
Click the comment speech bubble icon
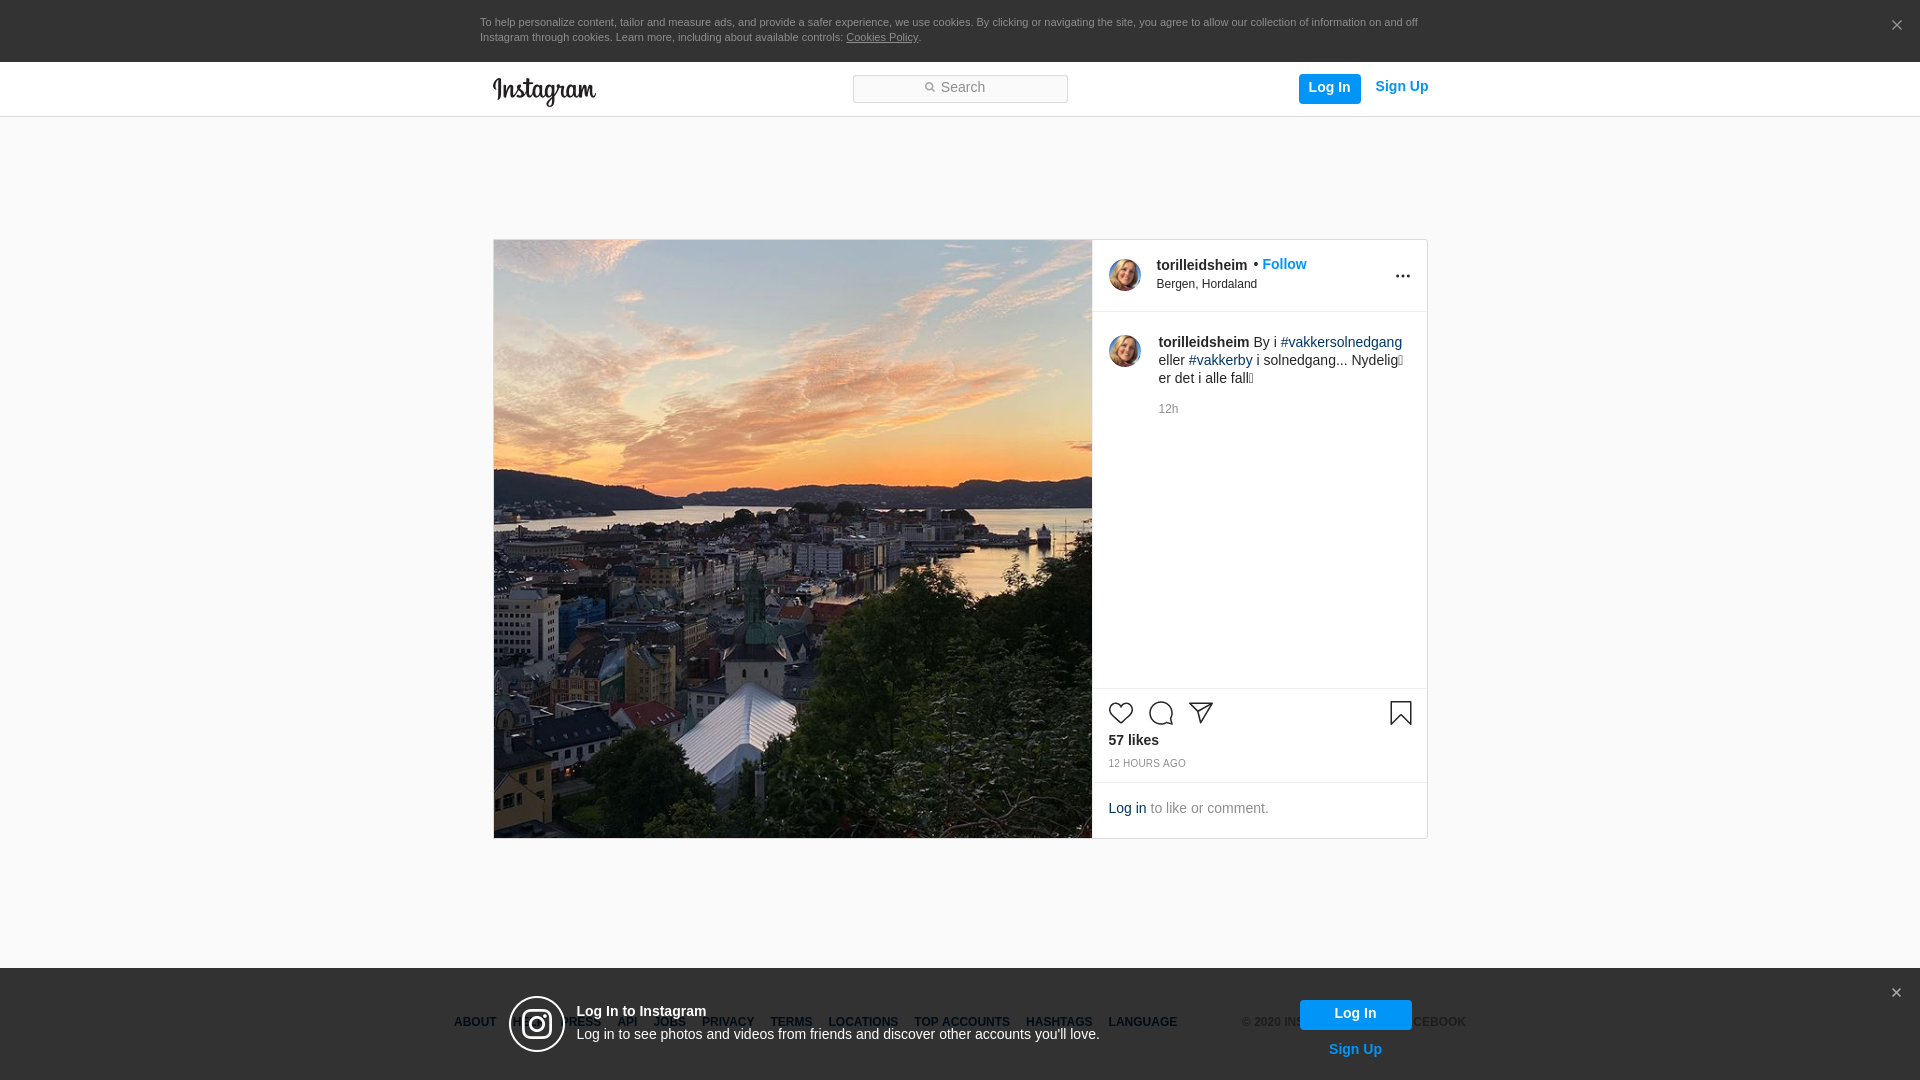[1160, 713]
